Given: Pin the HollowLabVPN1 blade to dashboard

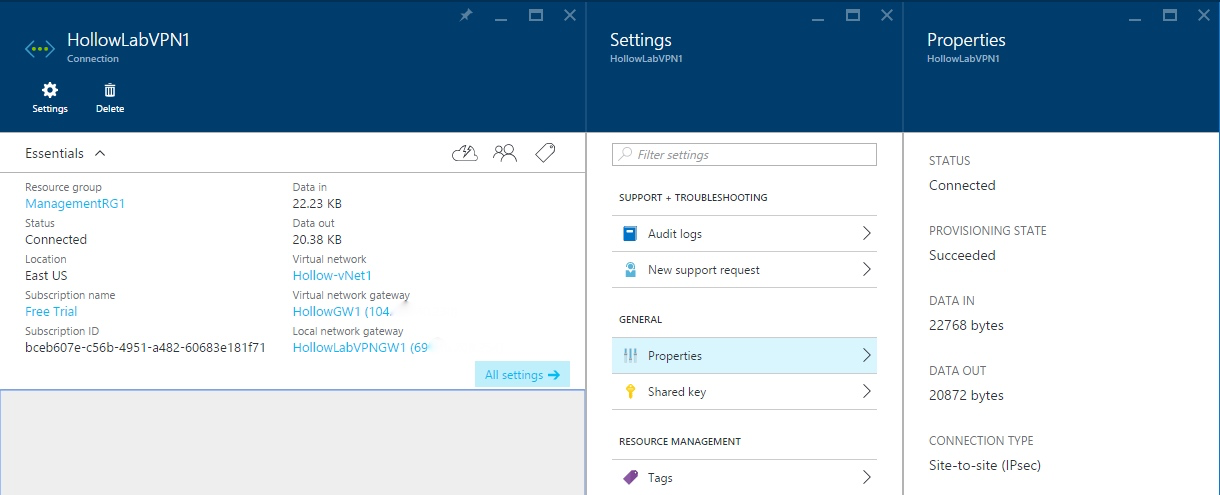Looking at the screenshot, I should coord(465,15).
